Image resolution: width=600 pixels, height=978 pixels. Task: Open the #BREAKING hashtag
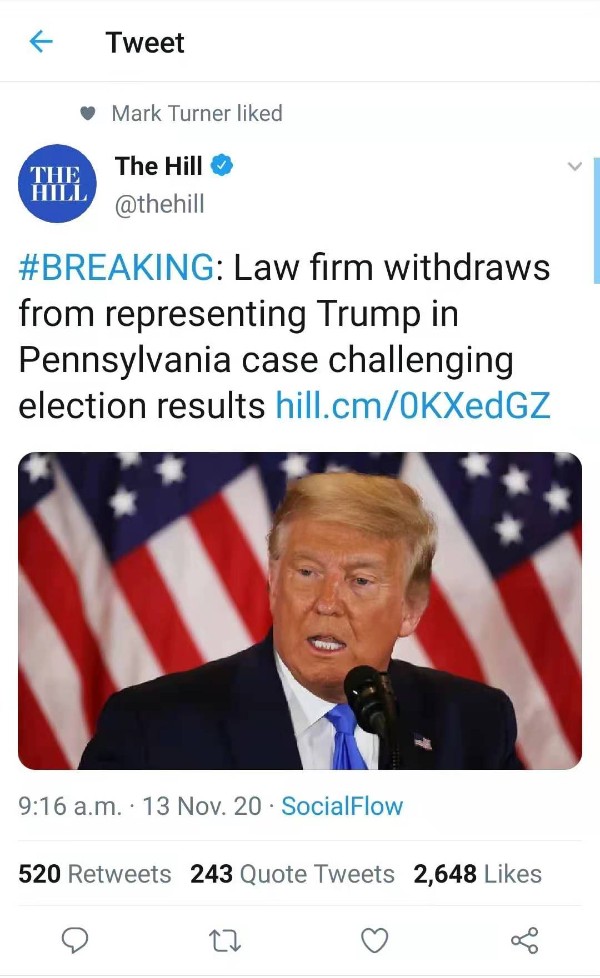[x=117, y=267]
